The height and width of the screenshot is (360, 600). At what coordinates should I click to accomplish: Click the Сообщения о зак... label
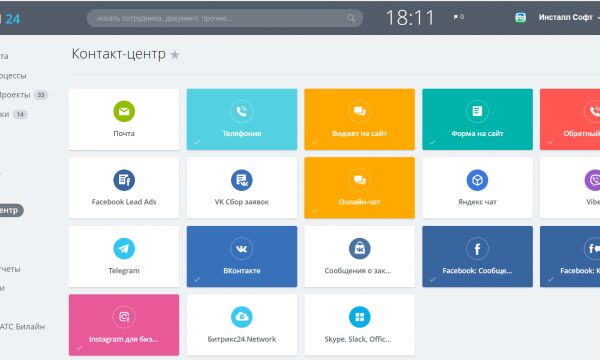(358, 271)
